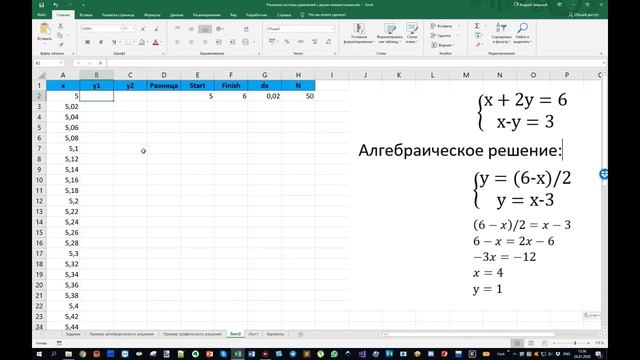This screenshot has width=640, height=360.
Task: Click the Insert Function fx icon
Action: (x=100, y=63)
